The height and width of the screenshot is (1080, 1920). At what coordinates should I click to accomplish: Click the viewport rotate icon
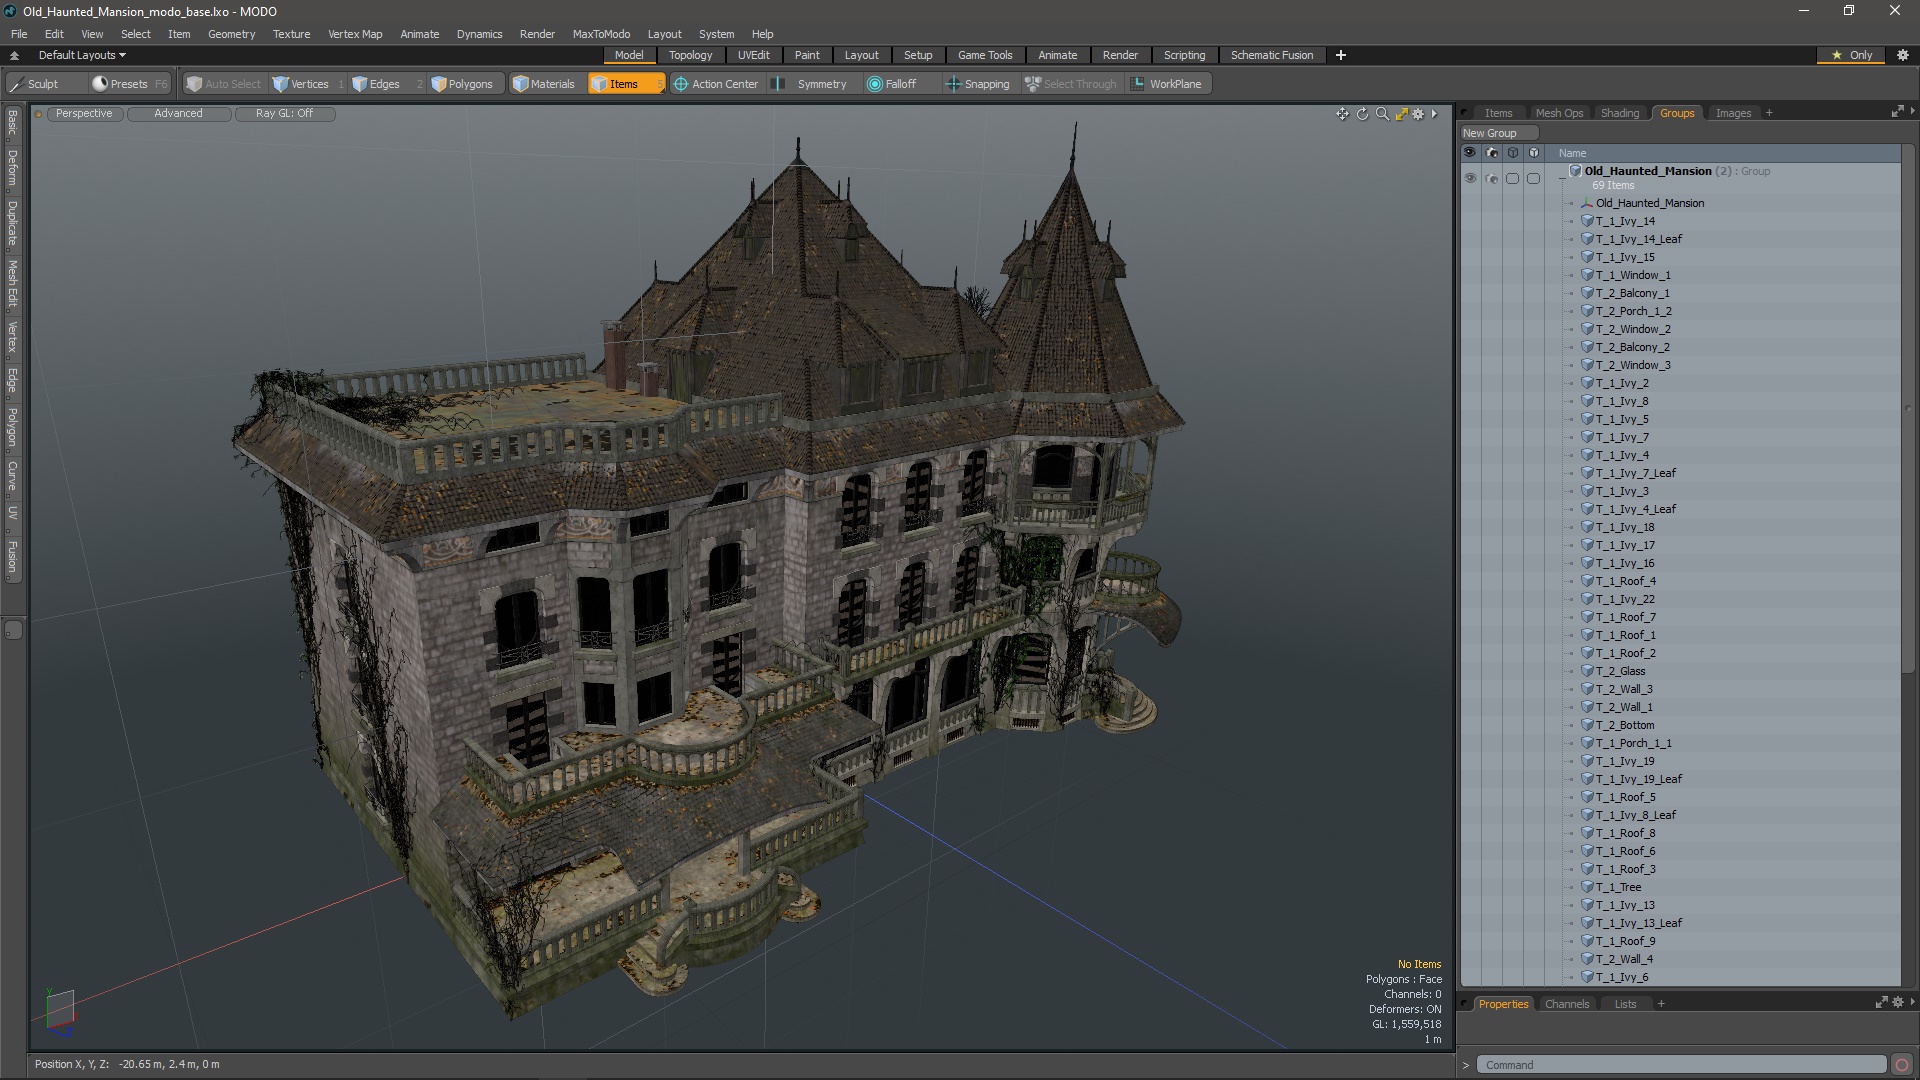click(1362, 114)
